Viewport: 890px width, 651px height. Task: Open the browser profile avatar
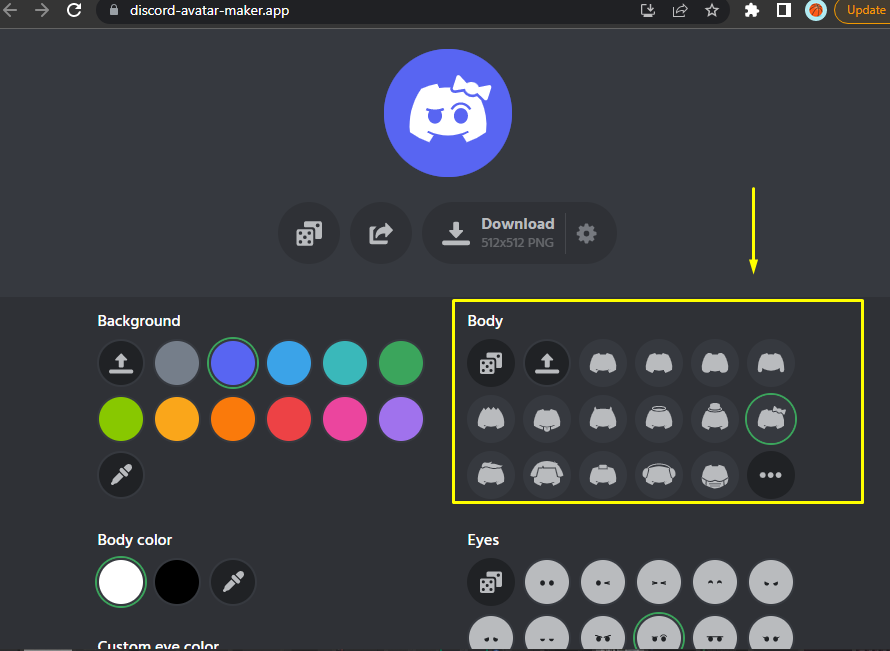pyautogui.click(x=816, y=10)
